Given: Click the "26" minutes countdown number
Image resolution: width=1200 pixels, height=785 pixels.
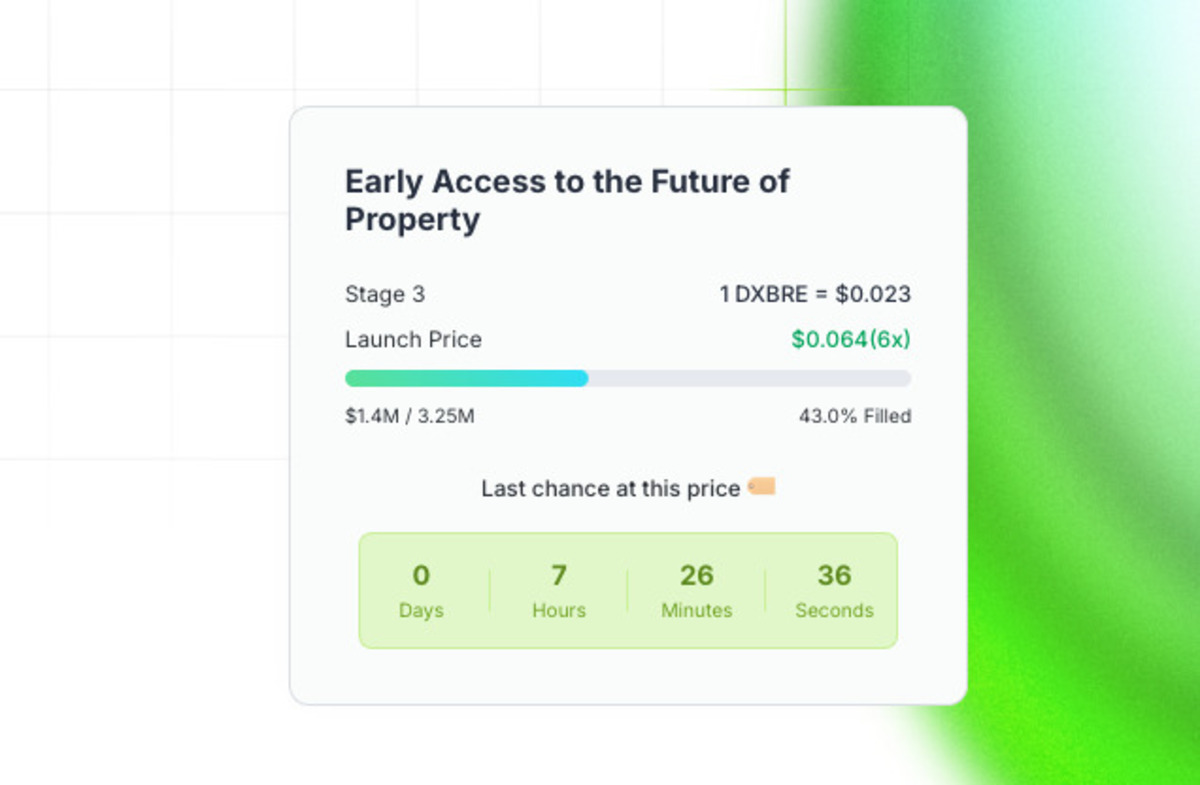Looking at the screenshot, I should point(697,575).
